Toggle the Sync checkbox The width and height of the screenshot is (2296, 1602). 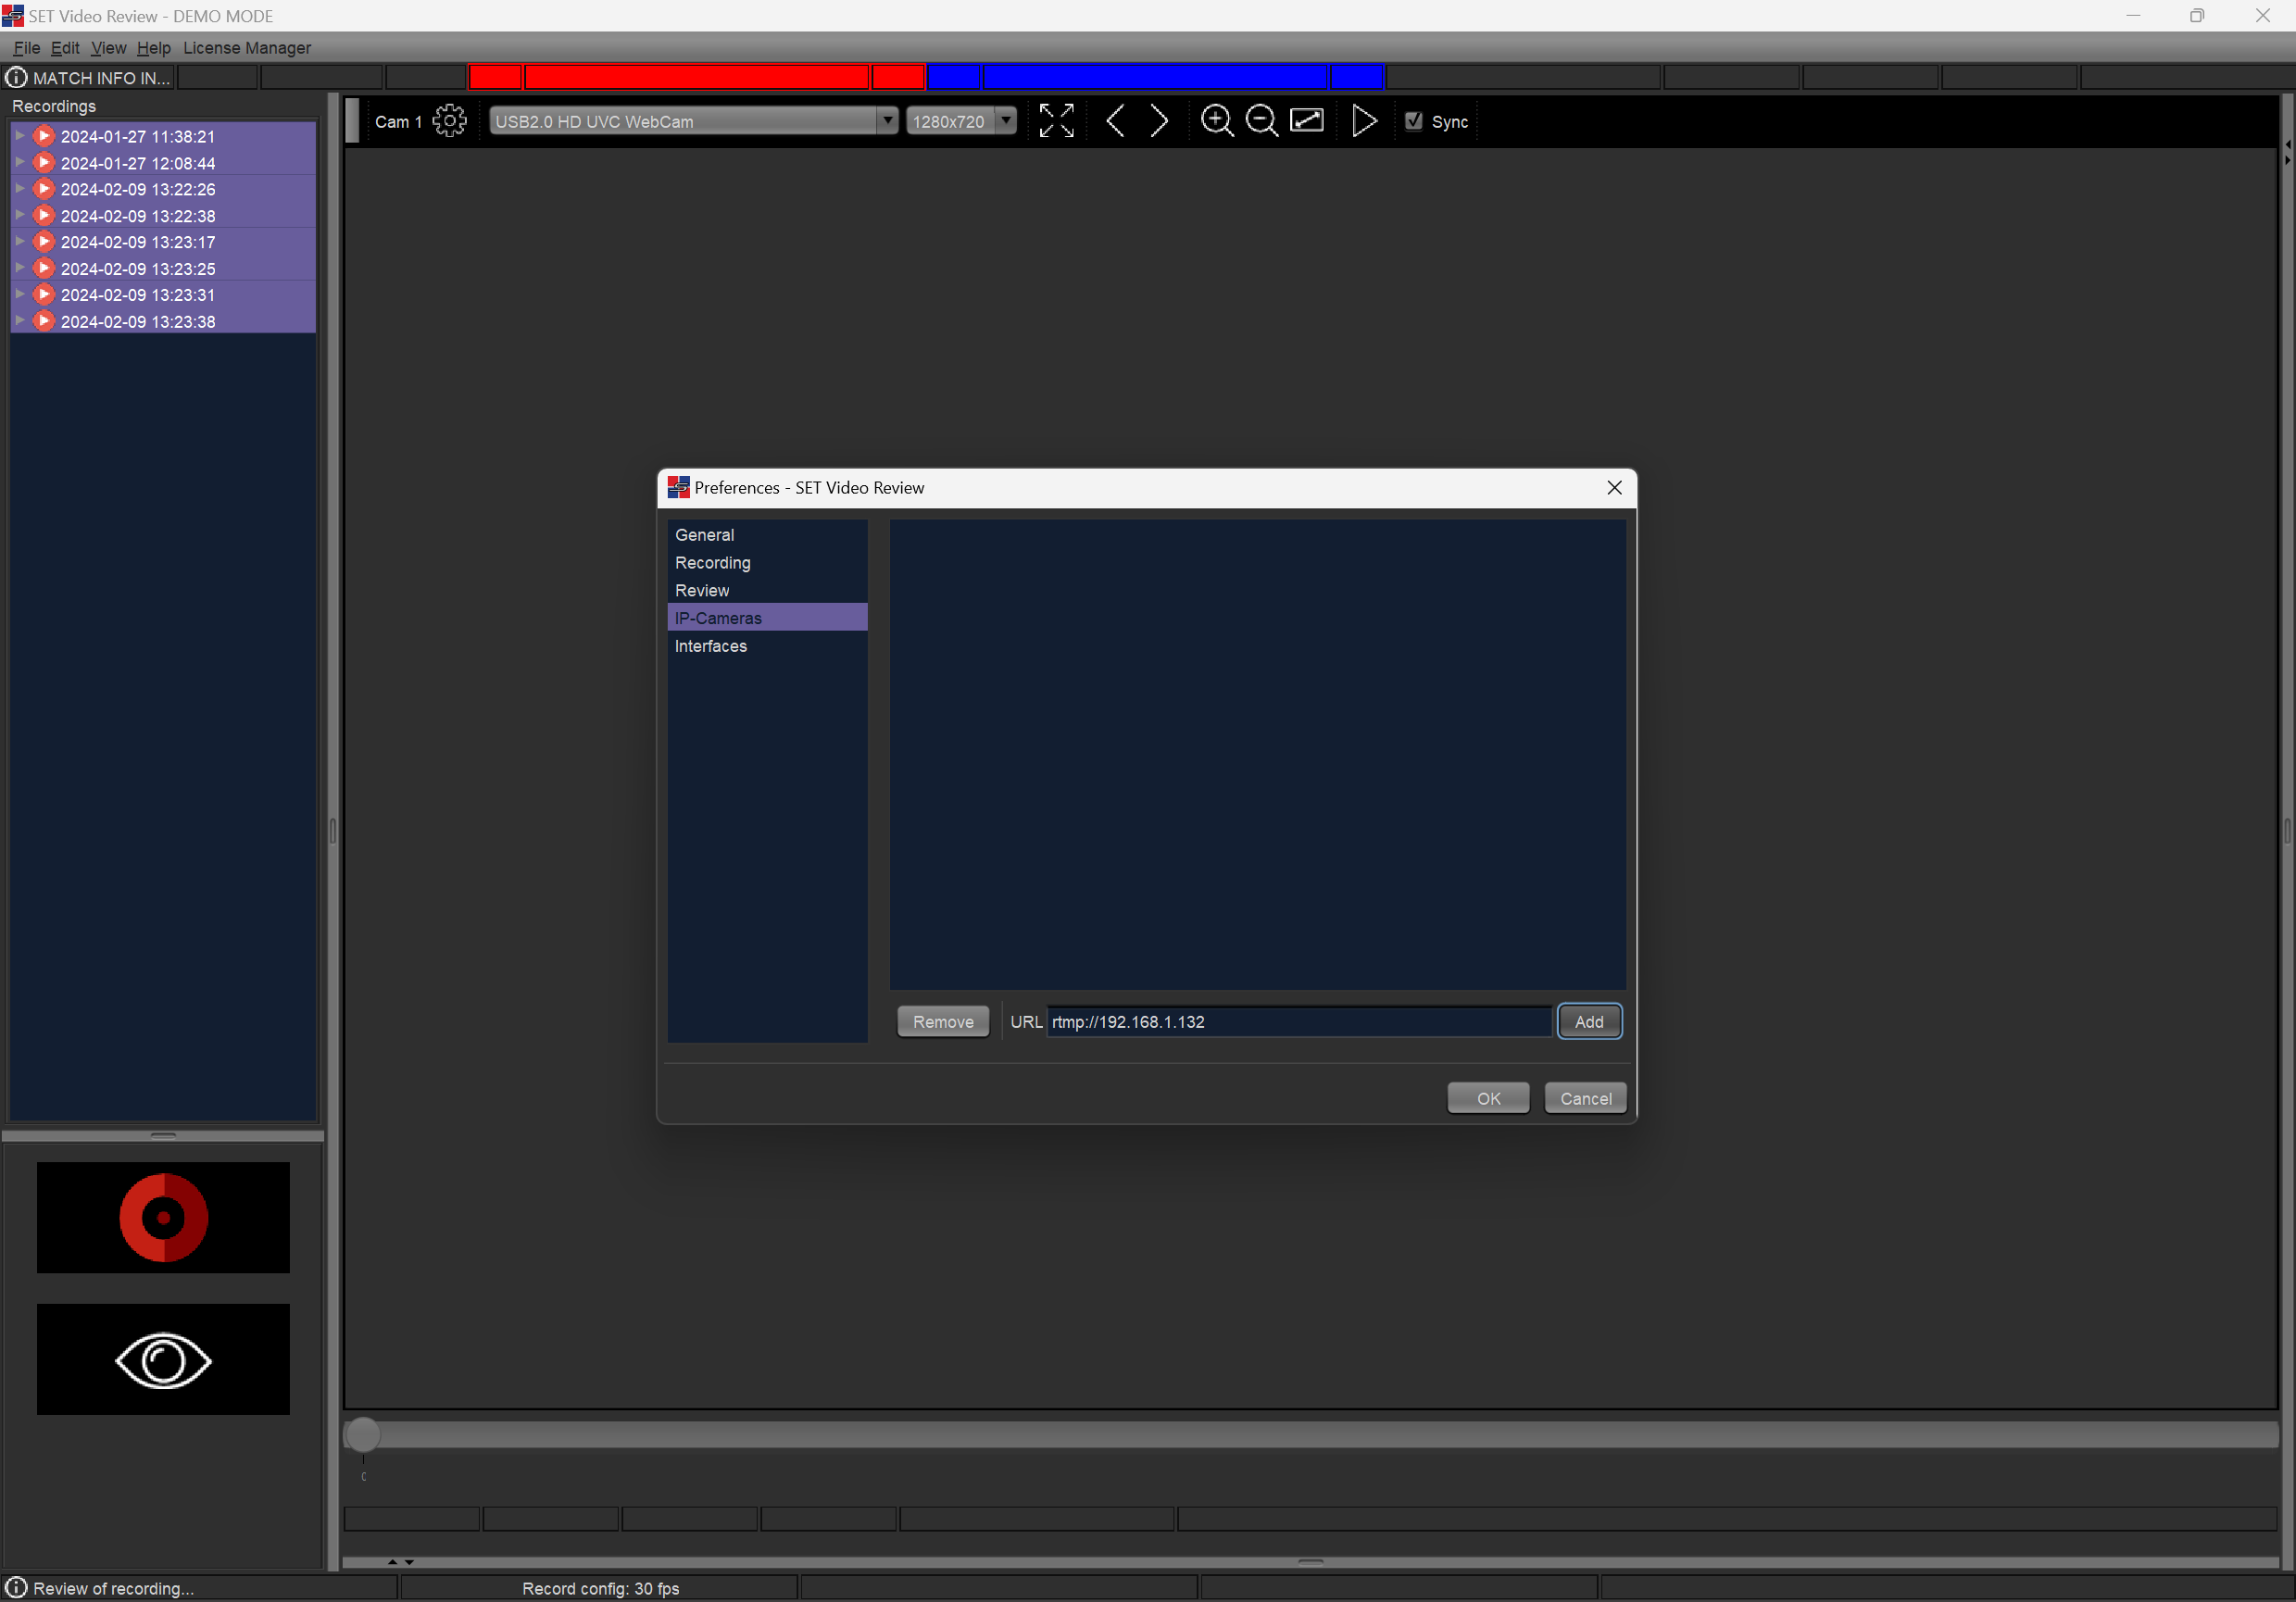tap(1413, 121)
